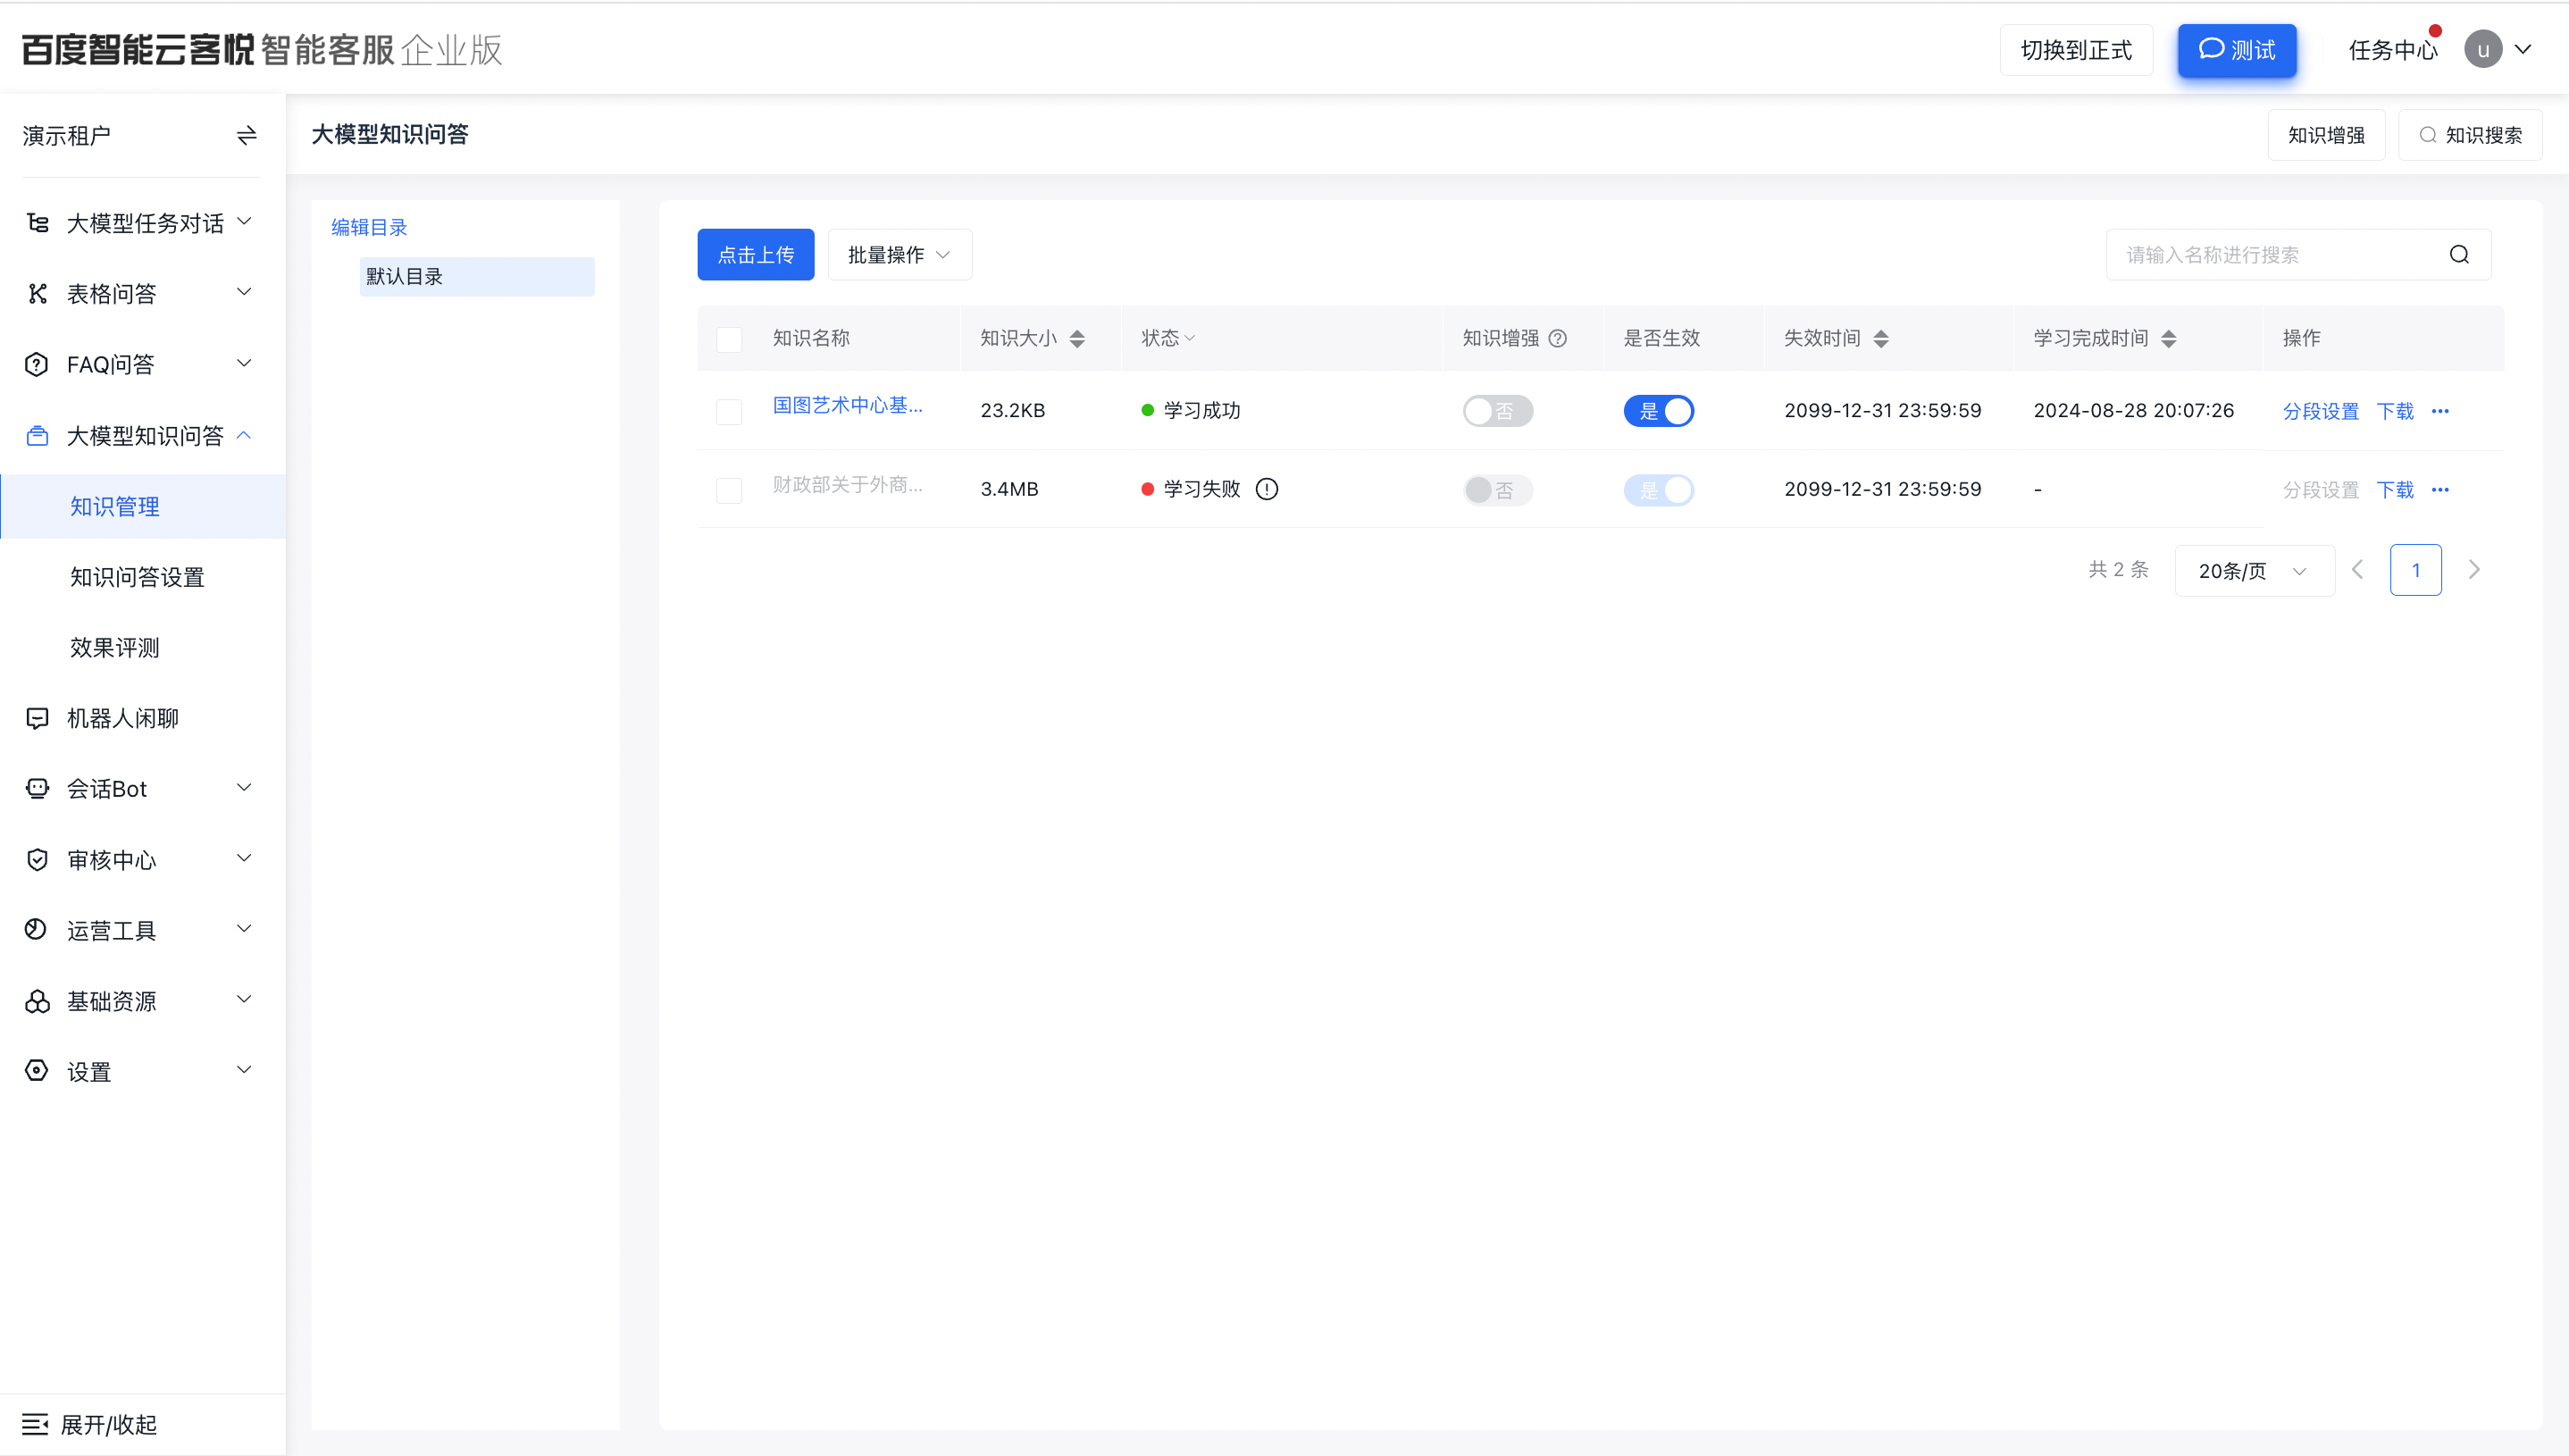Click the search magnifier in name search box

point(2459,255)
